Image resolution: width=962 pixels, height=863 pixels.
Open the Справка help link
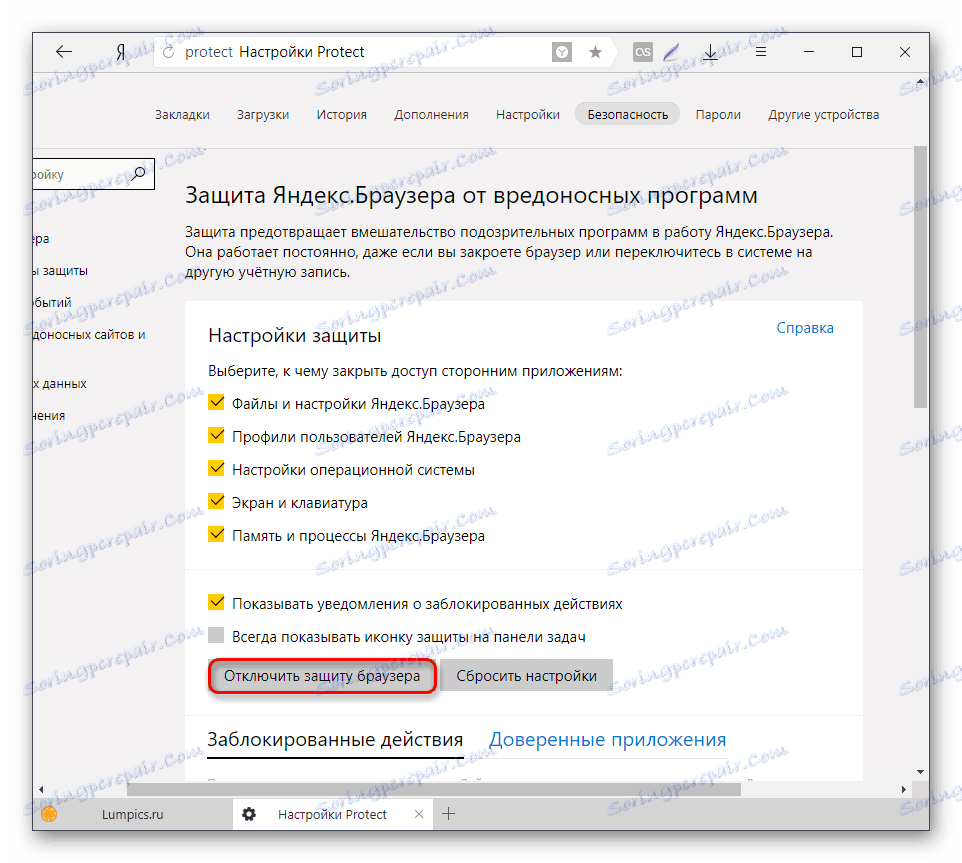[x=805, y=328]
